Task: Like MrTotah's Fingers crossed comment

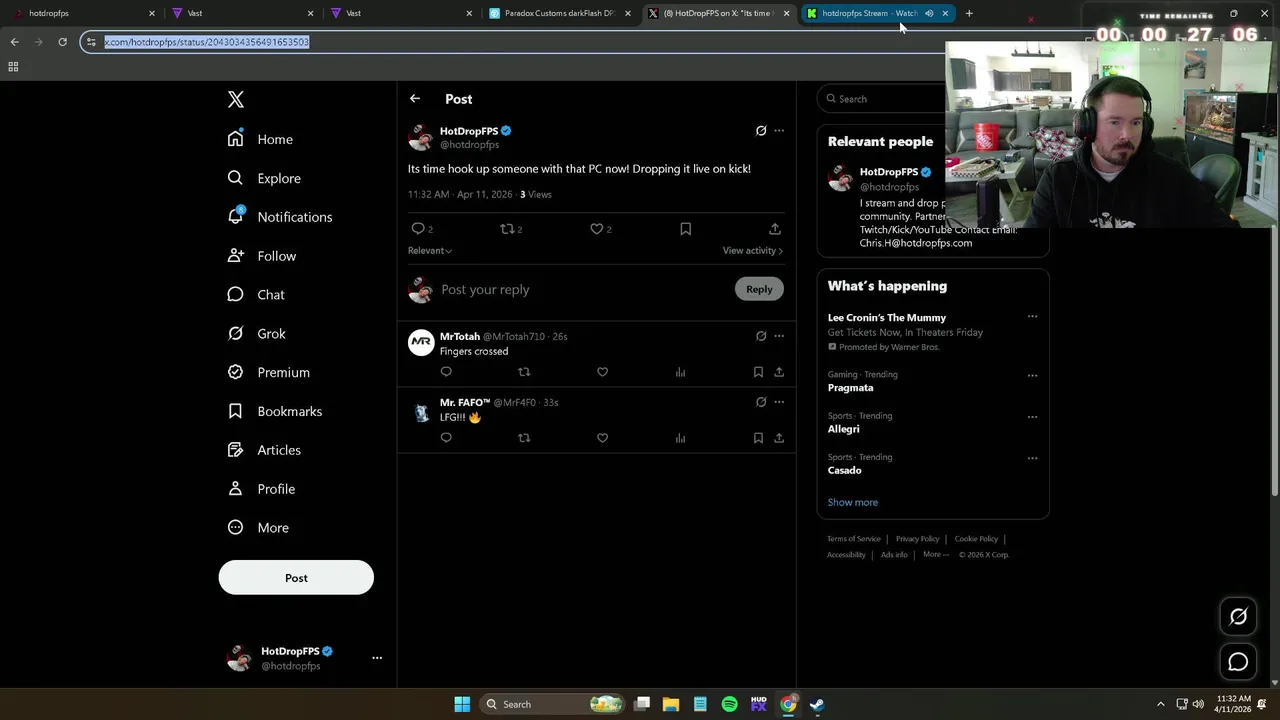Action: pos(602,372)
